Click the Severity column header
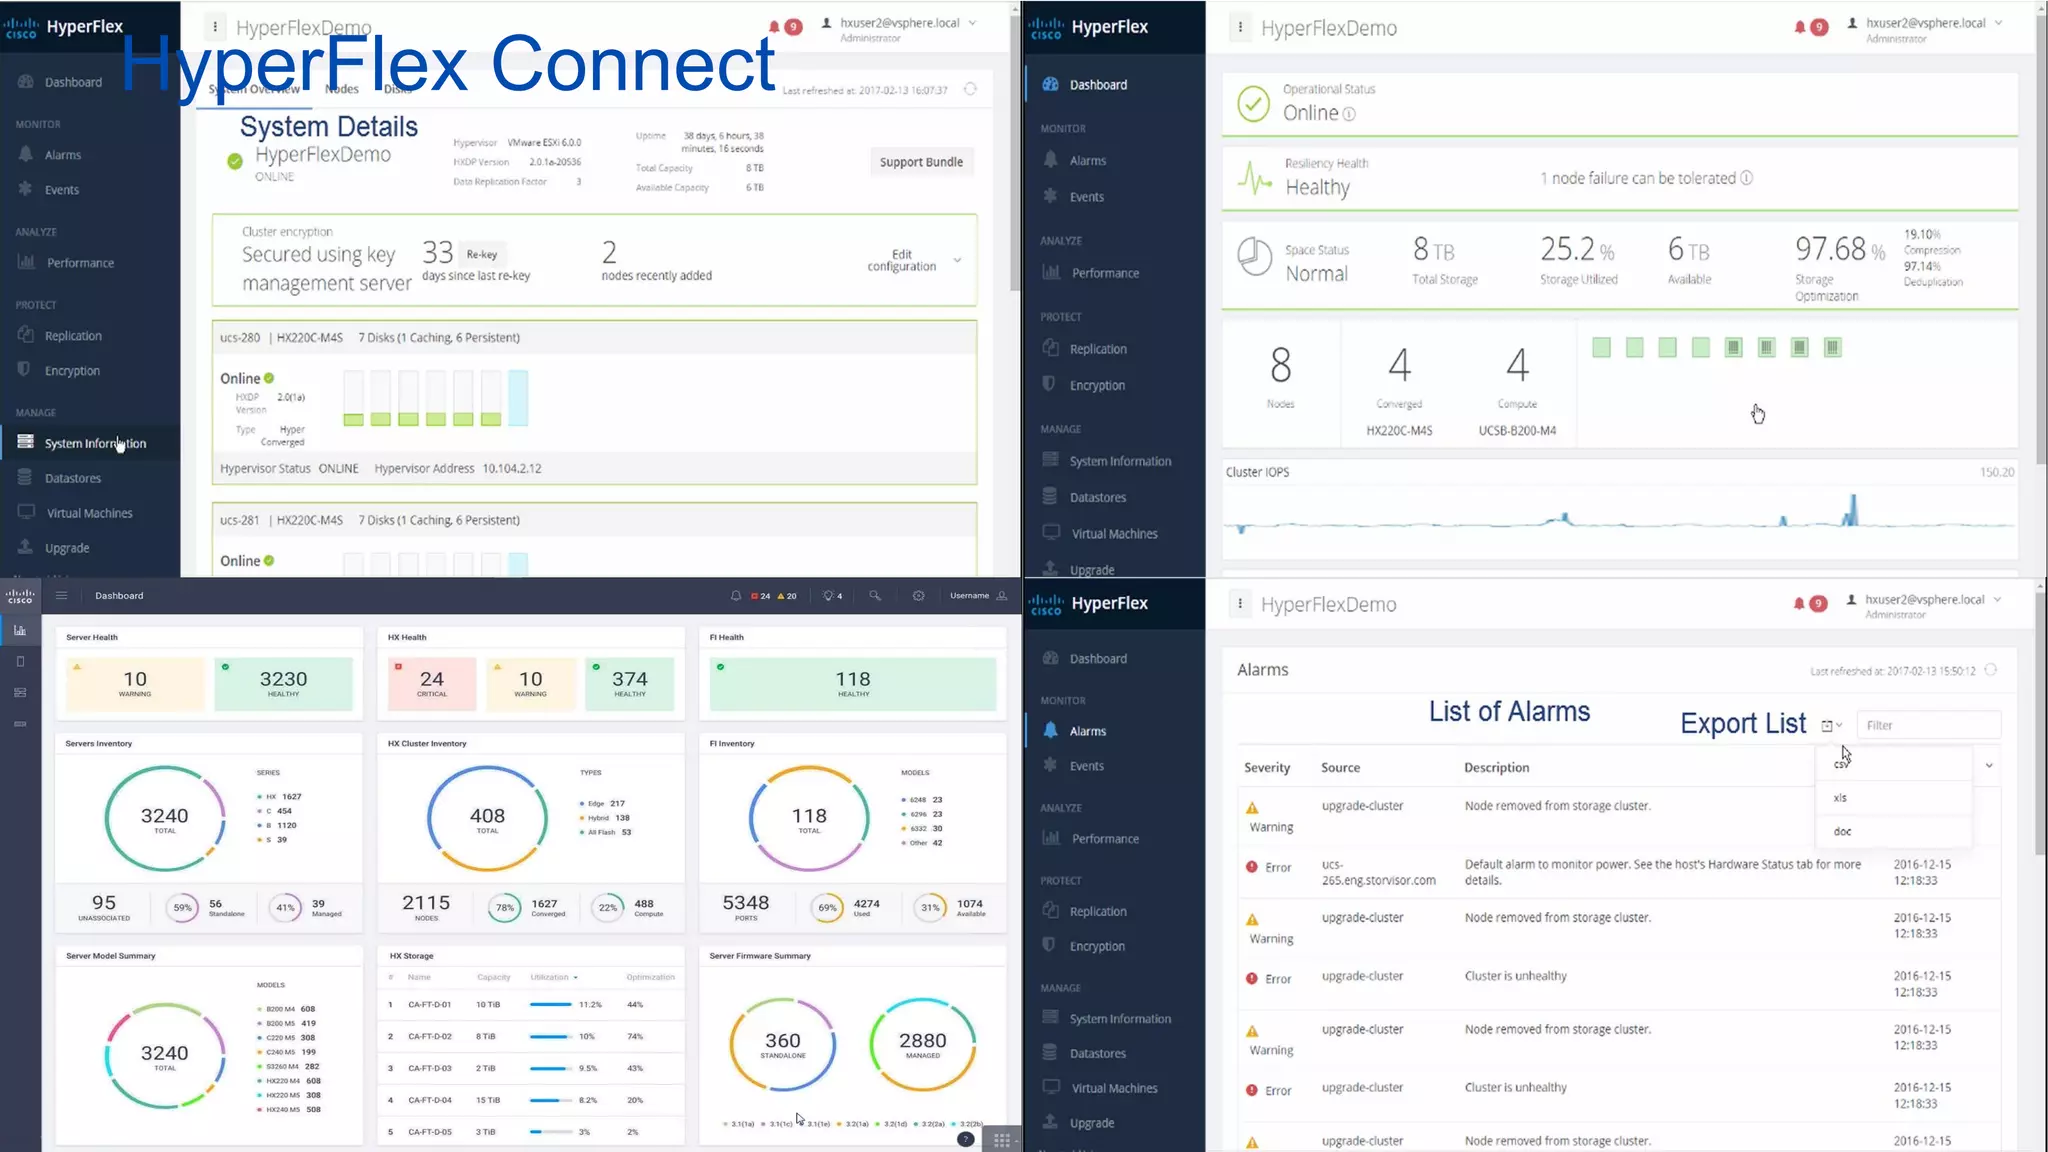 1266,768
